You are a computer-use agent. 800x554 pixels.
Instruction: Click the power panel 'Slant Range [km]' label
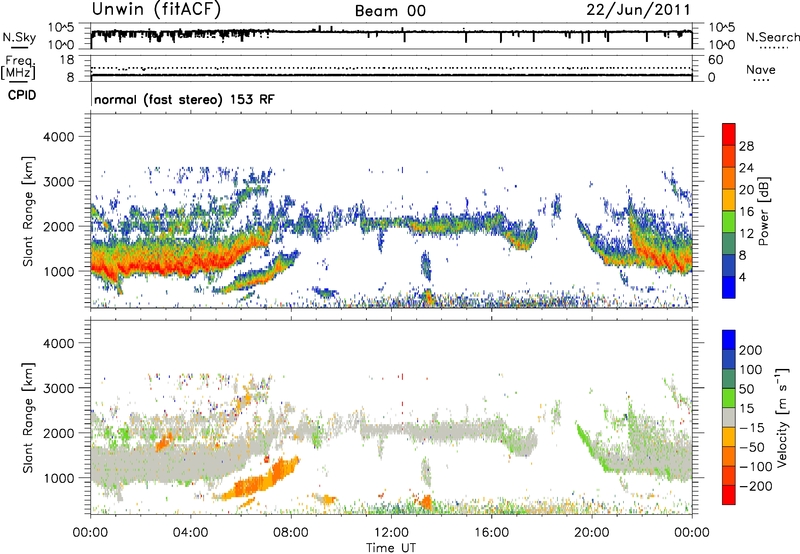pos(28,211)
